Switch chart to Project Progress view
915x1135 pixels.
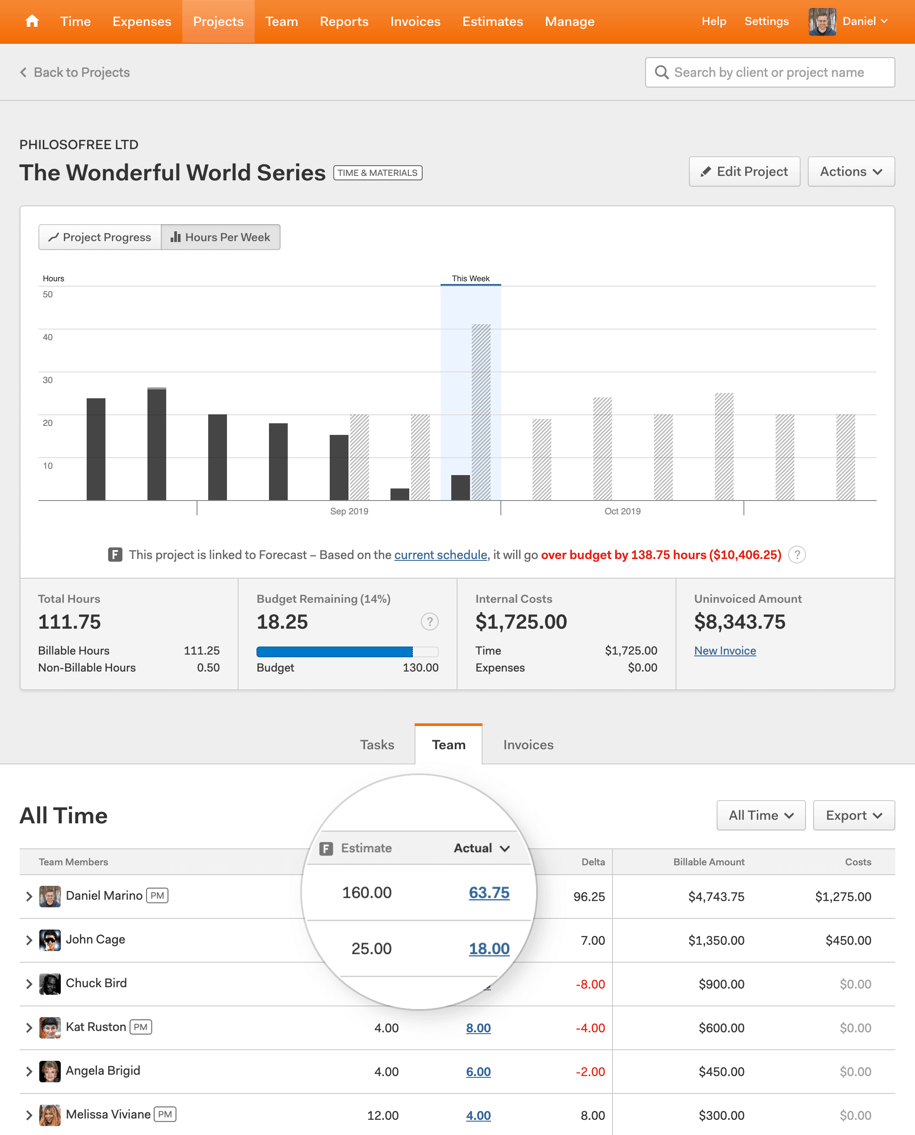click(x=100, y=237)
